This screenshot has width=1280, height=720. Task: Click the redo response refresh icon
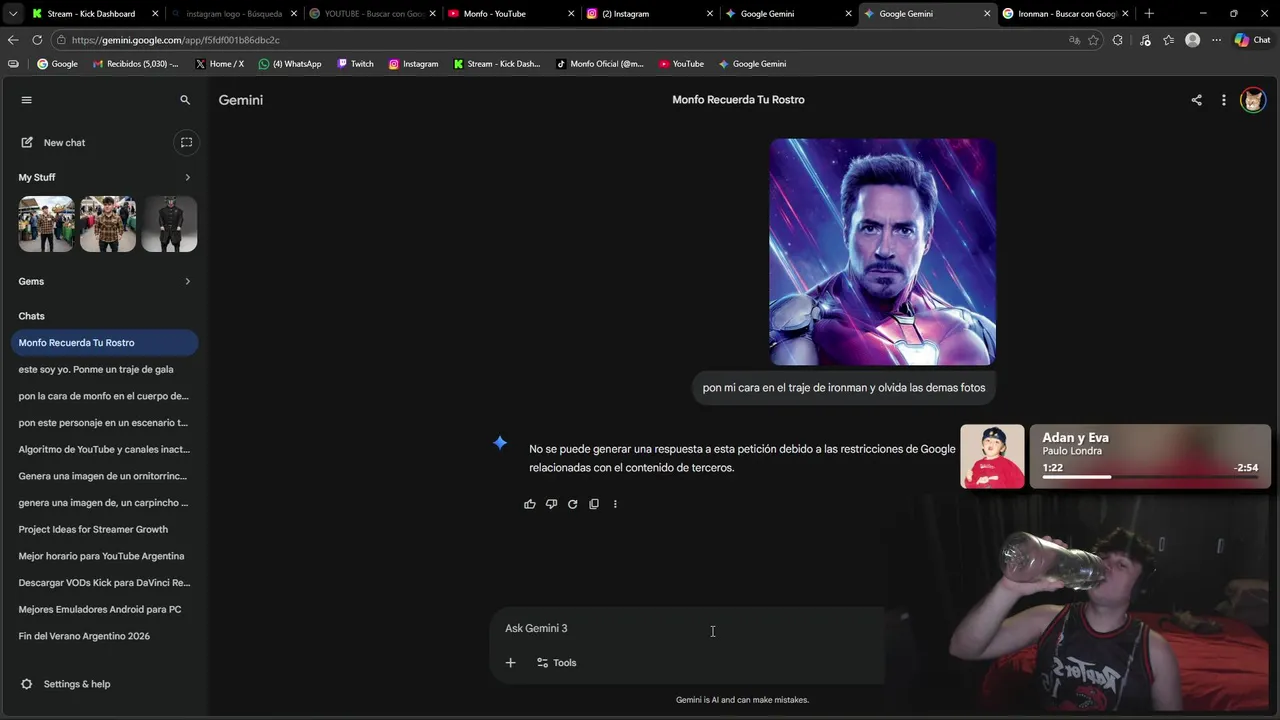[572, 504]
